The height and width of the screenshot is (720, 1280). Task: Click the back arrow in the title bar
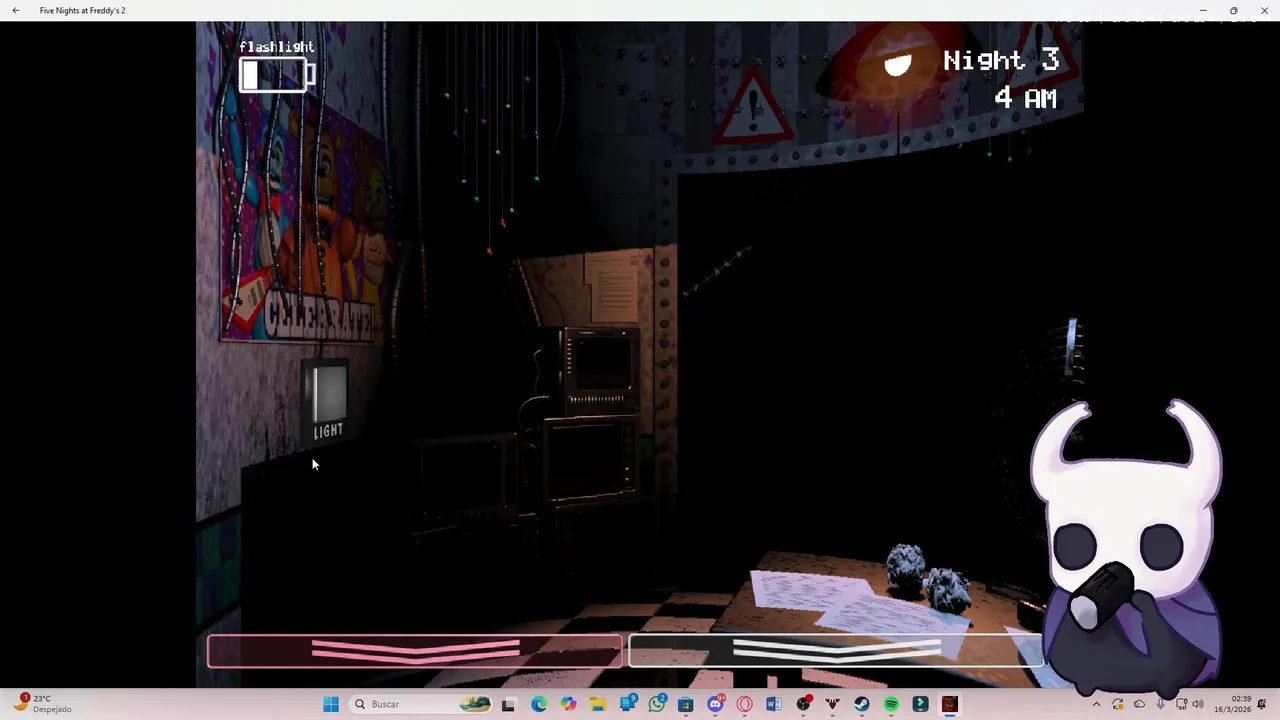(x=16, y=10)
